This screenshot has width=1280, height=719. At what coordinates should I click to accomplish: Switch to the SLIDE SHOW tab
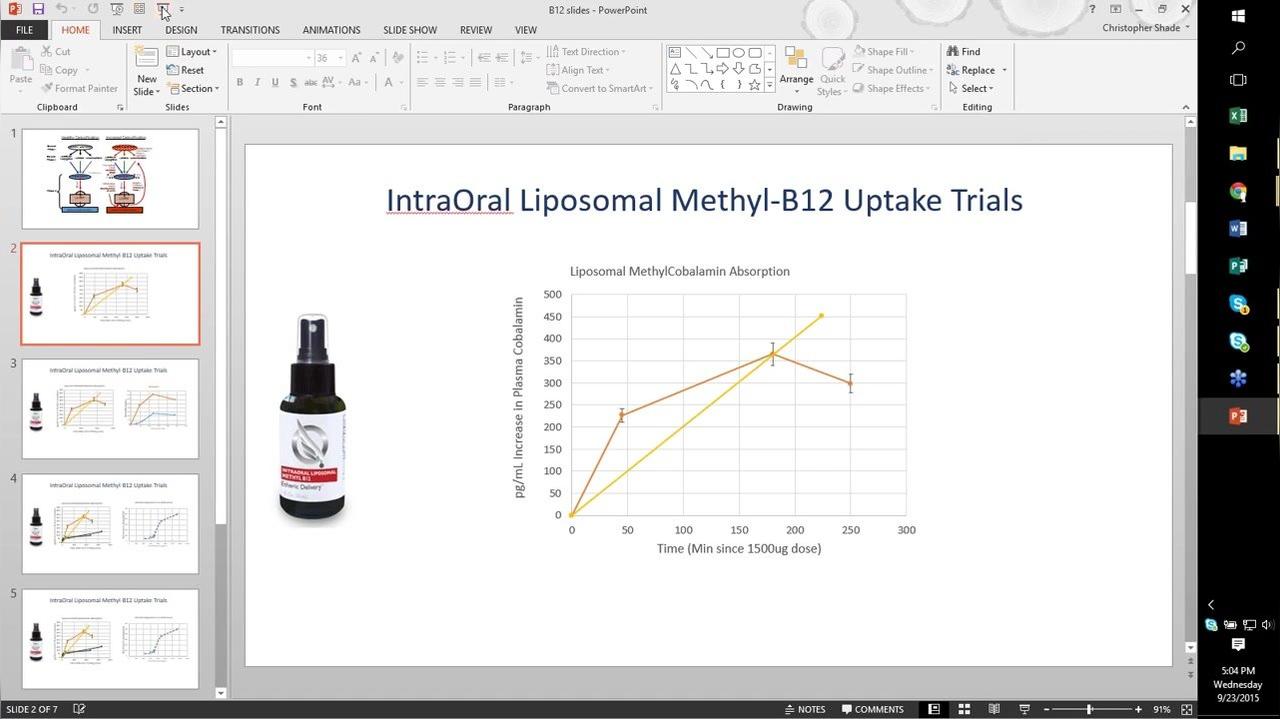coord(410,30)
